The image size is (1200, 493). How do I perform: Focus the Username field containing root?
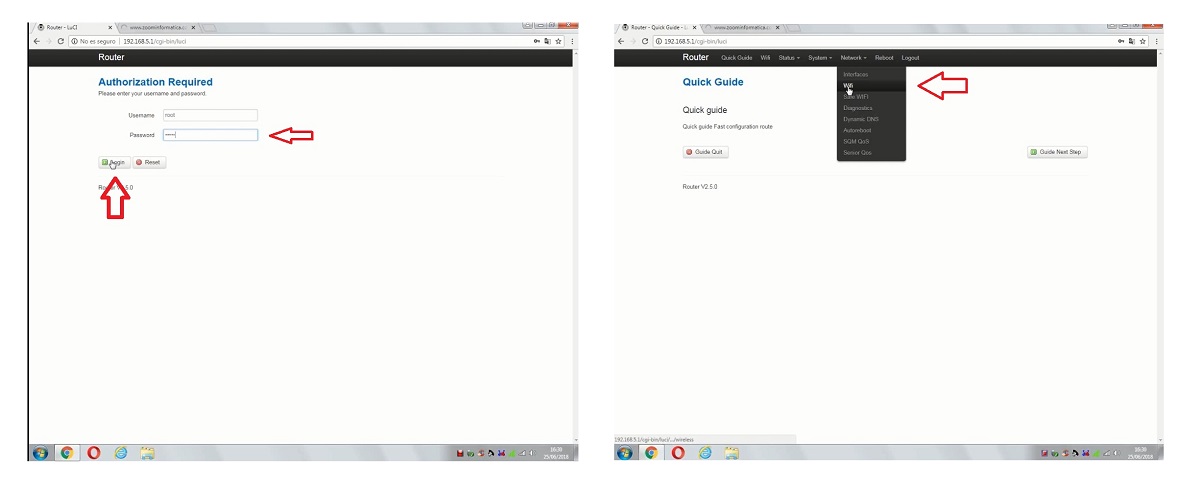[x=210, y=115]
